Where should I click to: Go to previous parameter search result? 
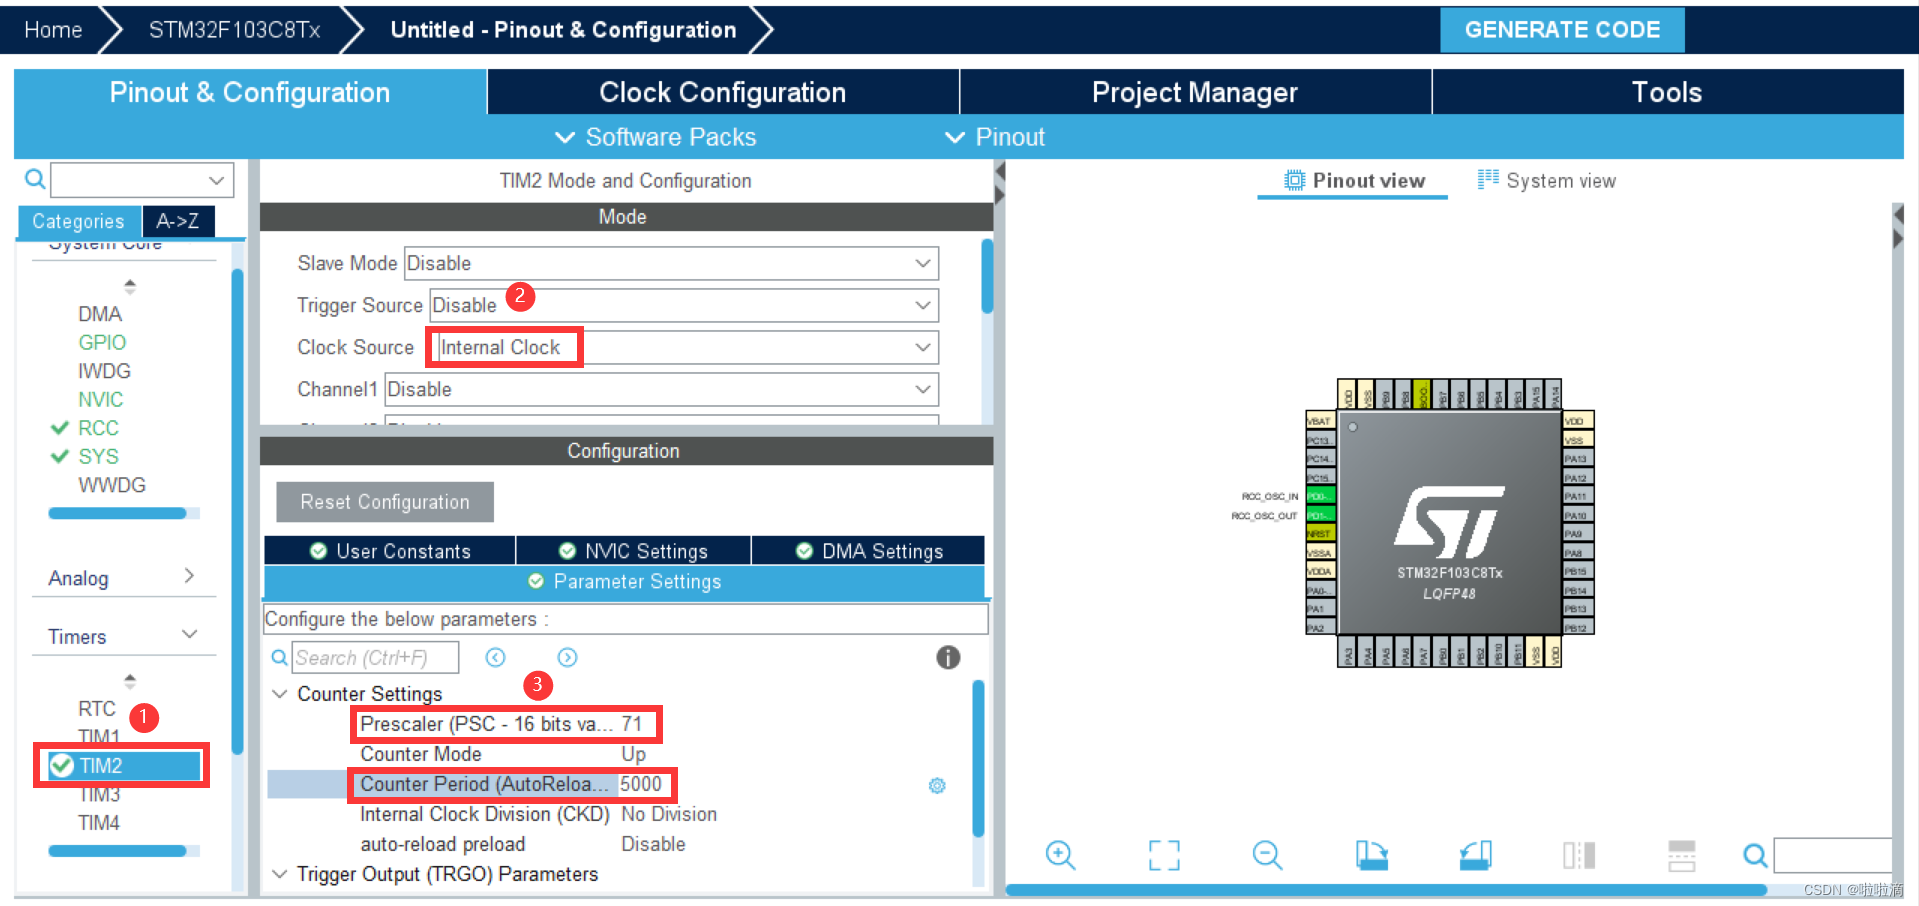495,657
